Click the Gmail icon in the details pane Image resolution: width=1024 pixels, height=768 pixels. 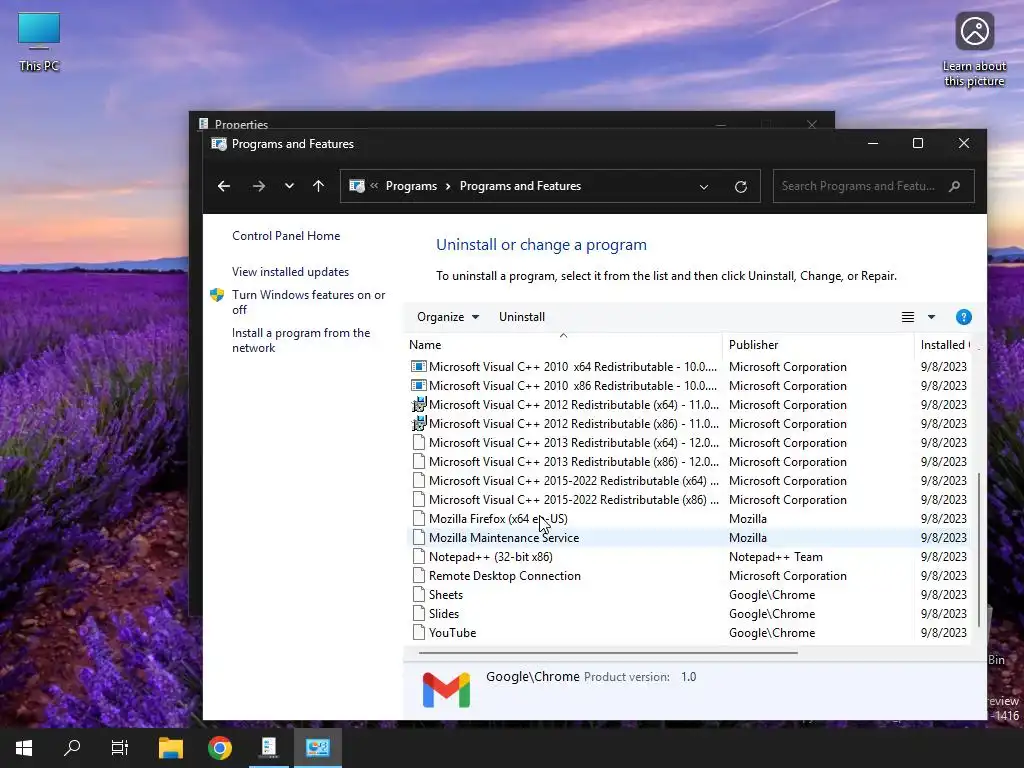(446, 690)
